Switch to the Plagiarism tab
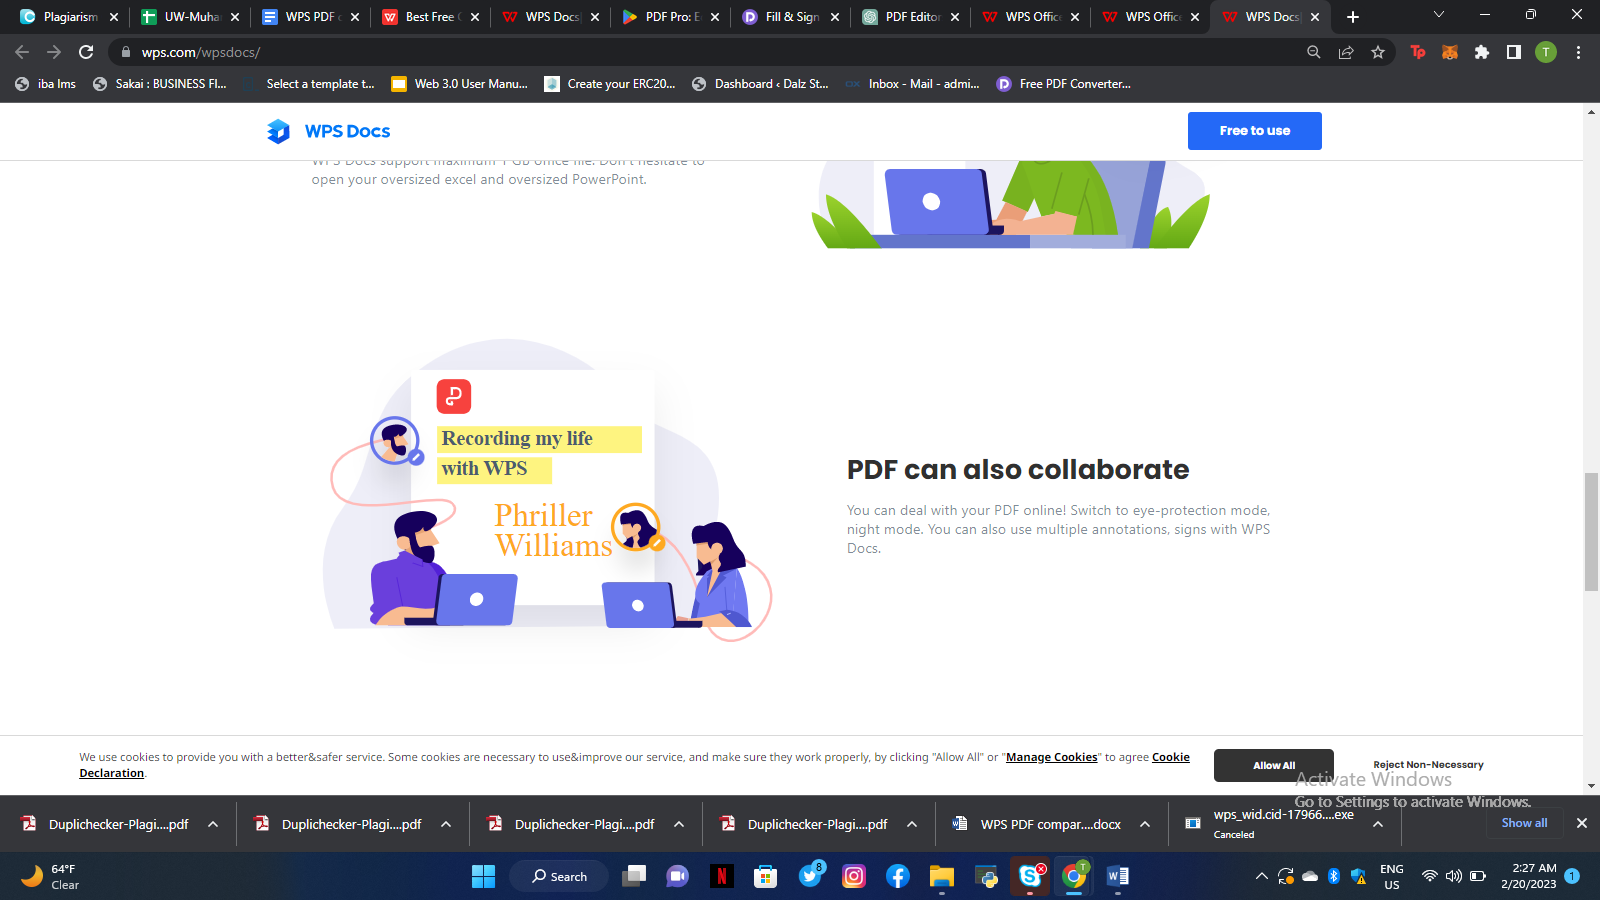The image size is (1600, 900). tap(70, 17)
